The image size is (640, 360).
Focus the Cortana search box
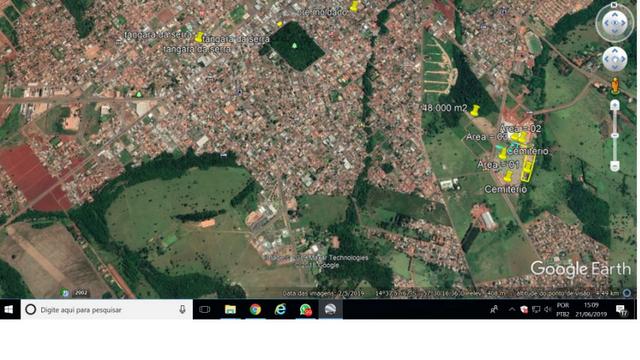coord(107,310)
